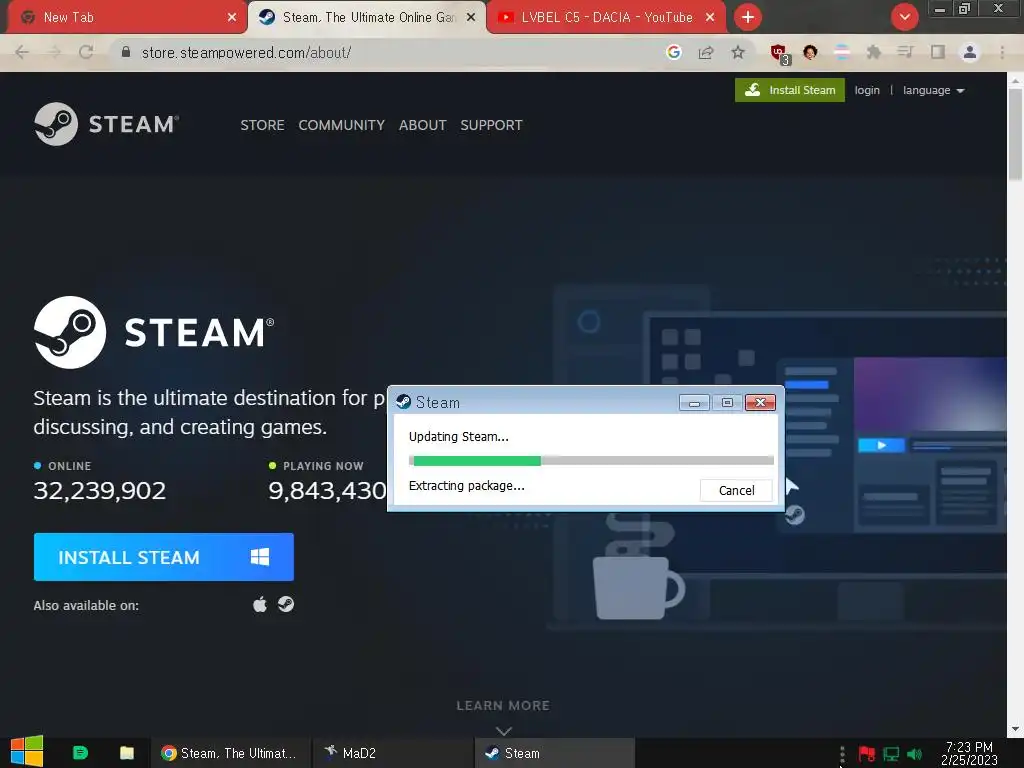Close the Steam browser tab
This screenshot has width=1024, height=768.
[x=471, y=18]
